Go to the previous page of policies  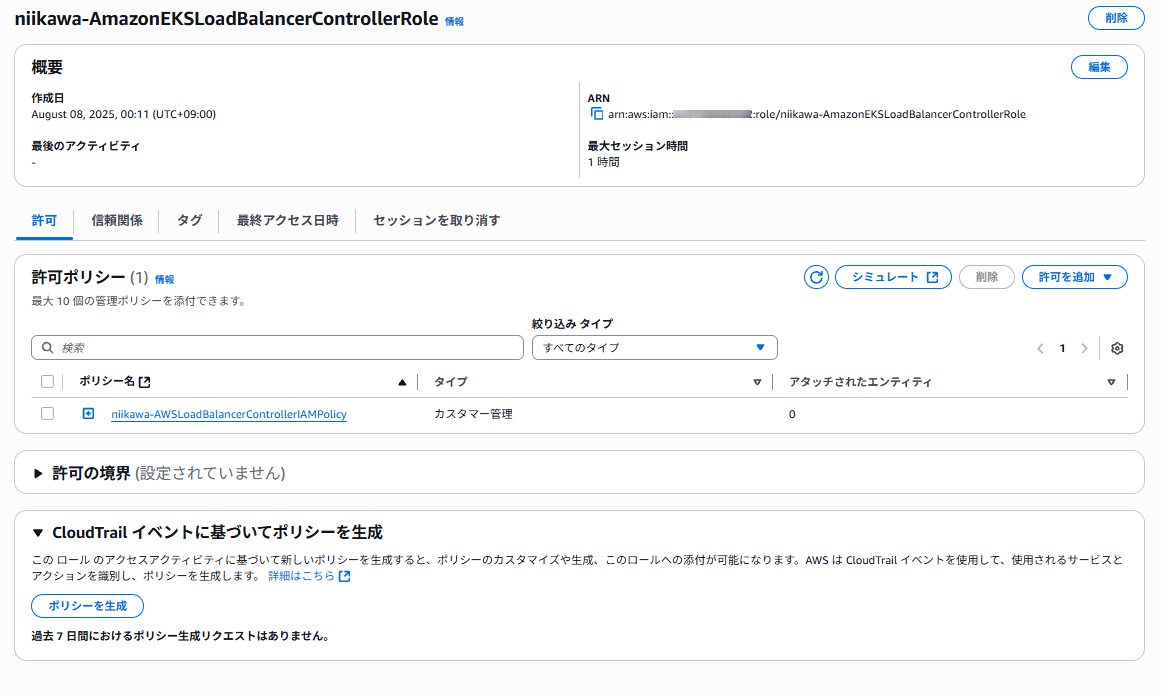(1040, 348)
